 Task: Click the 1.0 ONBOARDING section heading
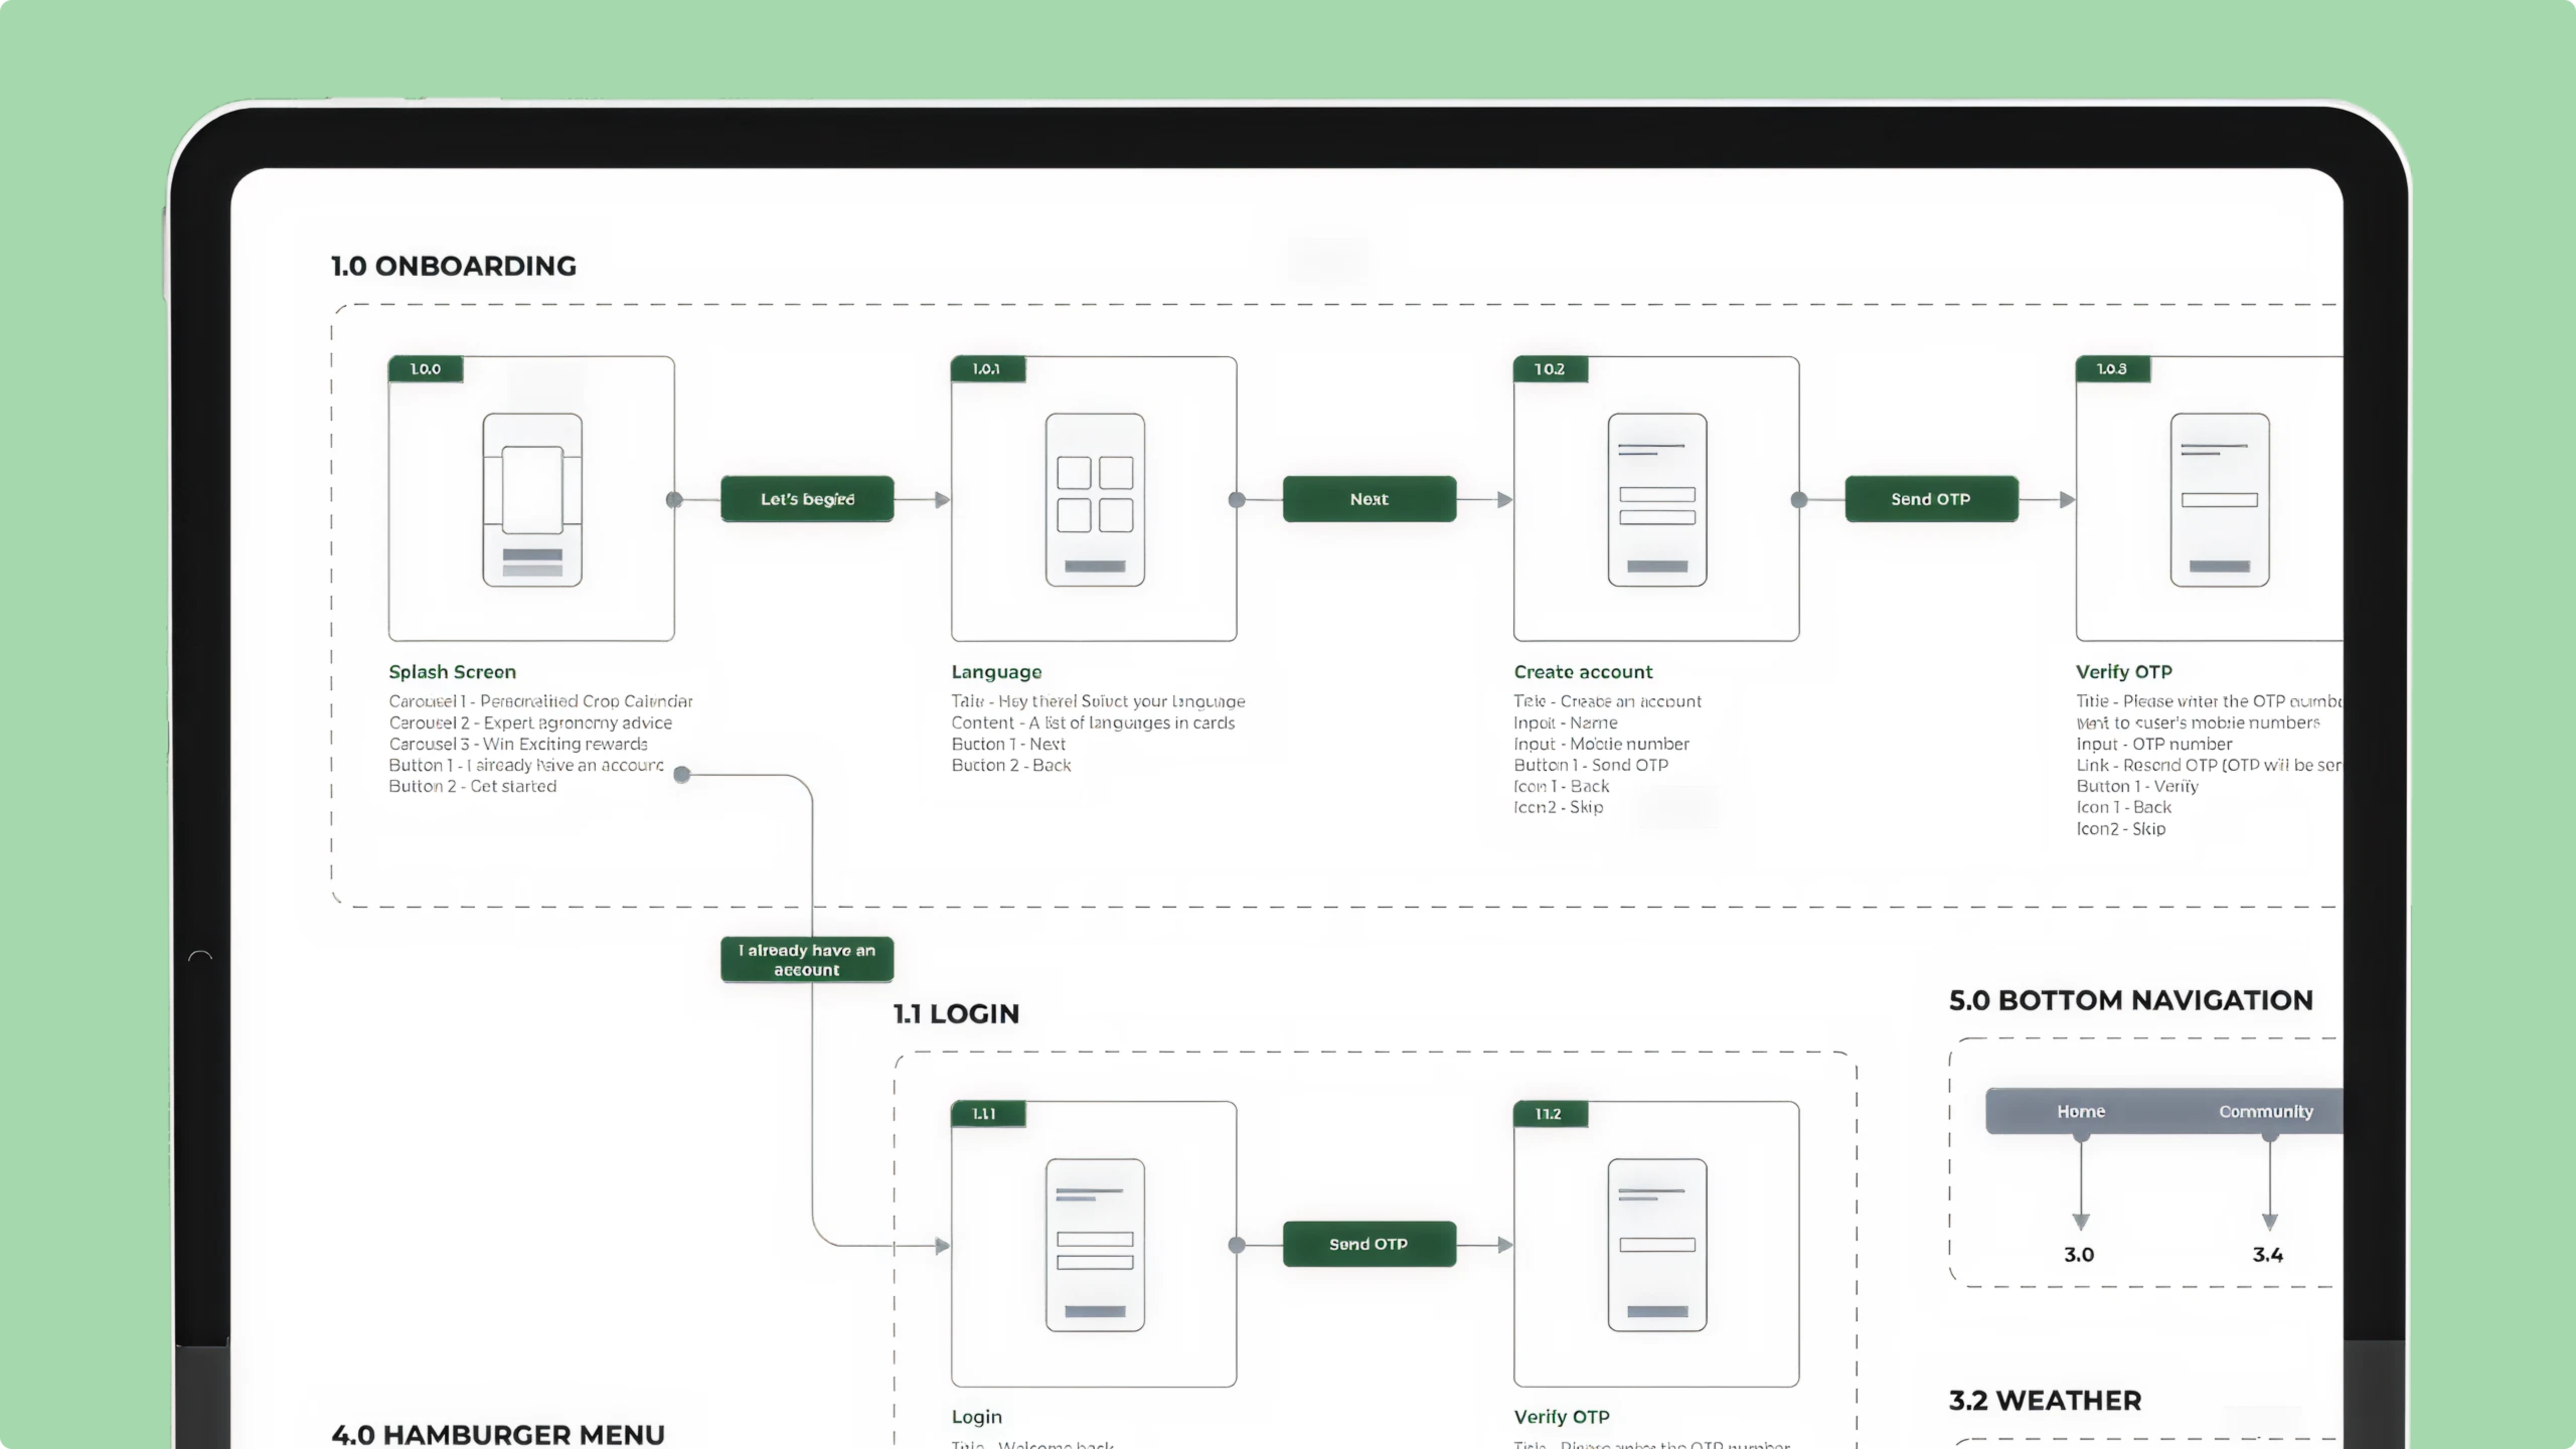click(454, 266)
